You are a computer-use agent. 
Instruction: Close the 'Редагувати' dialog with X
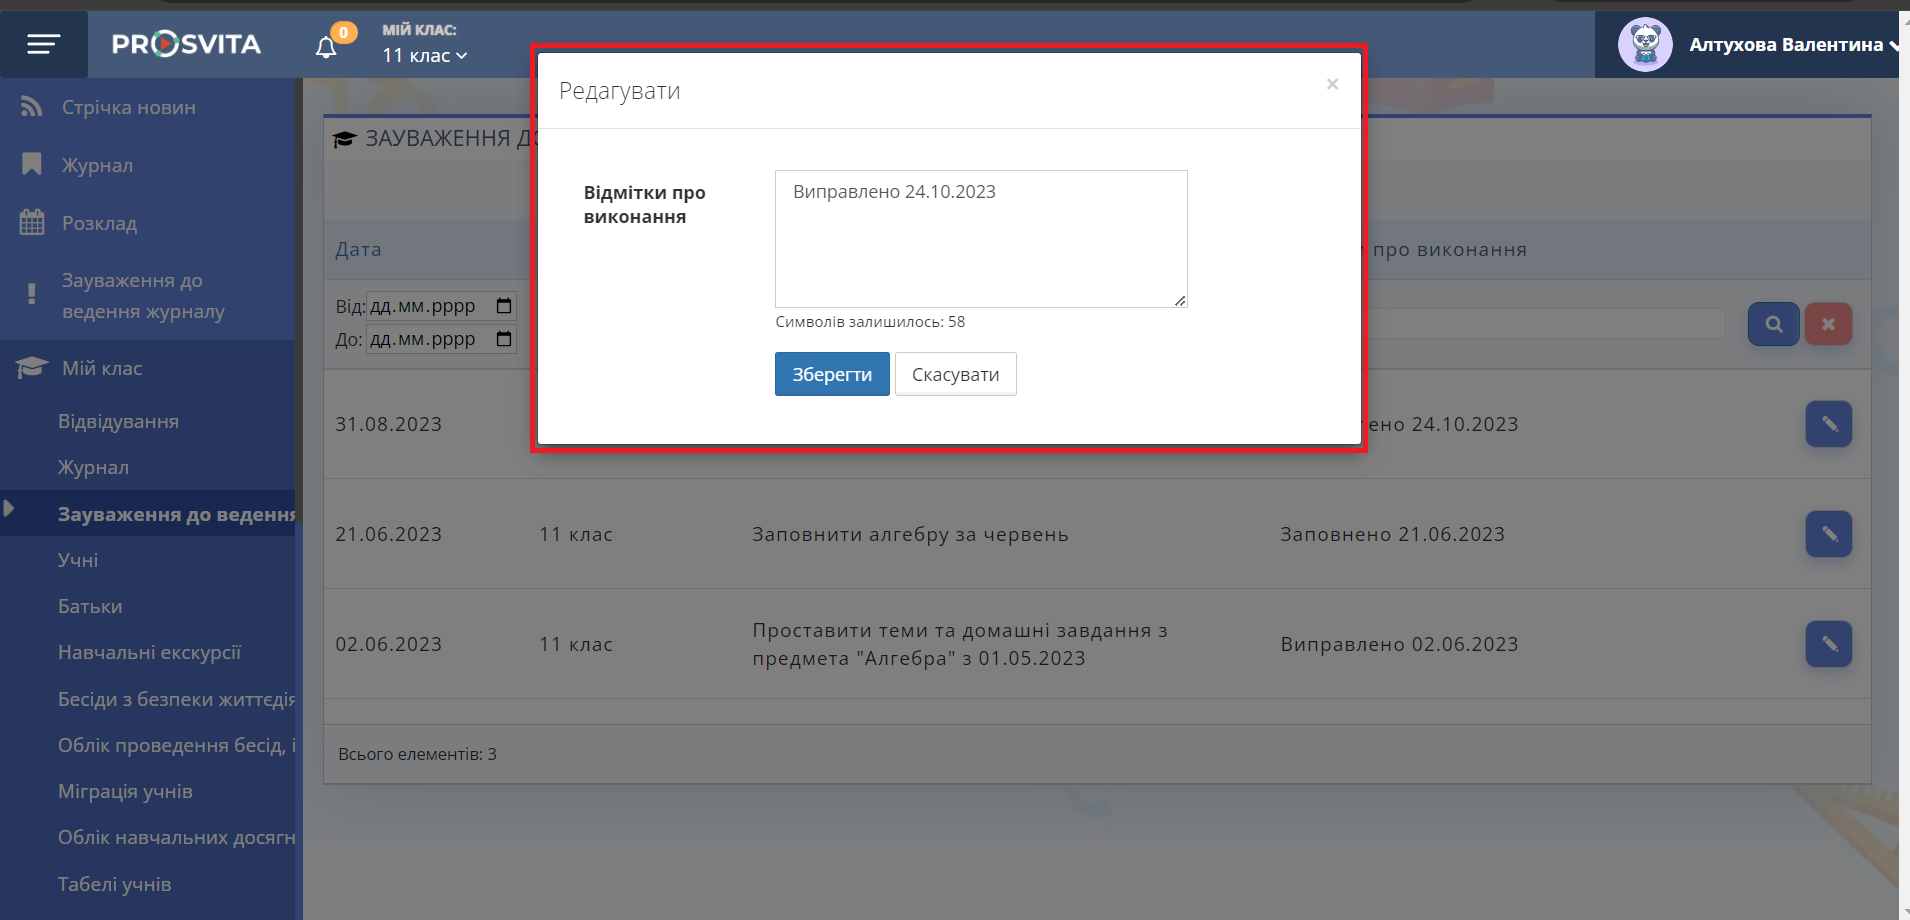coord(1332,84)
